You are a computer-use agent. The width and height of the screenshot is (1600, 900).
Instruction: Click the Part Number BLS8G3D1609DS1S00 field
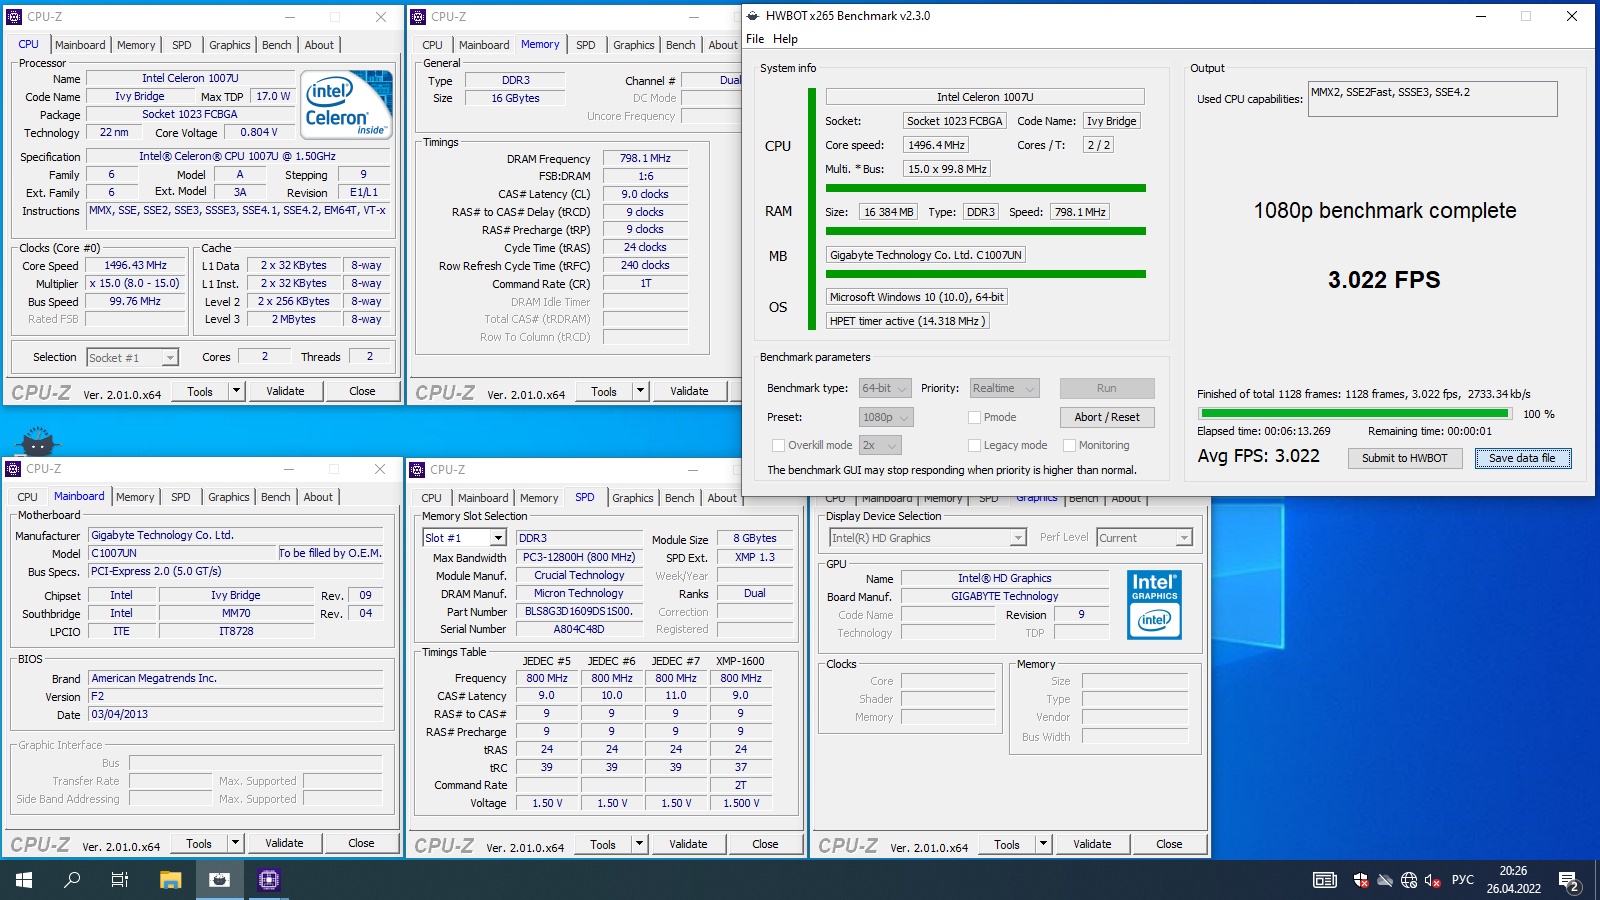click(x=579, y=611)
